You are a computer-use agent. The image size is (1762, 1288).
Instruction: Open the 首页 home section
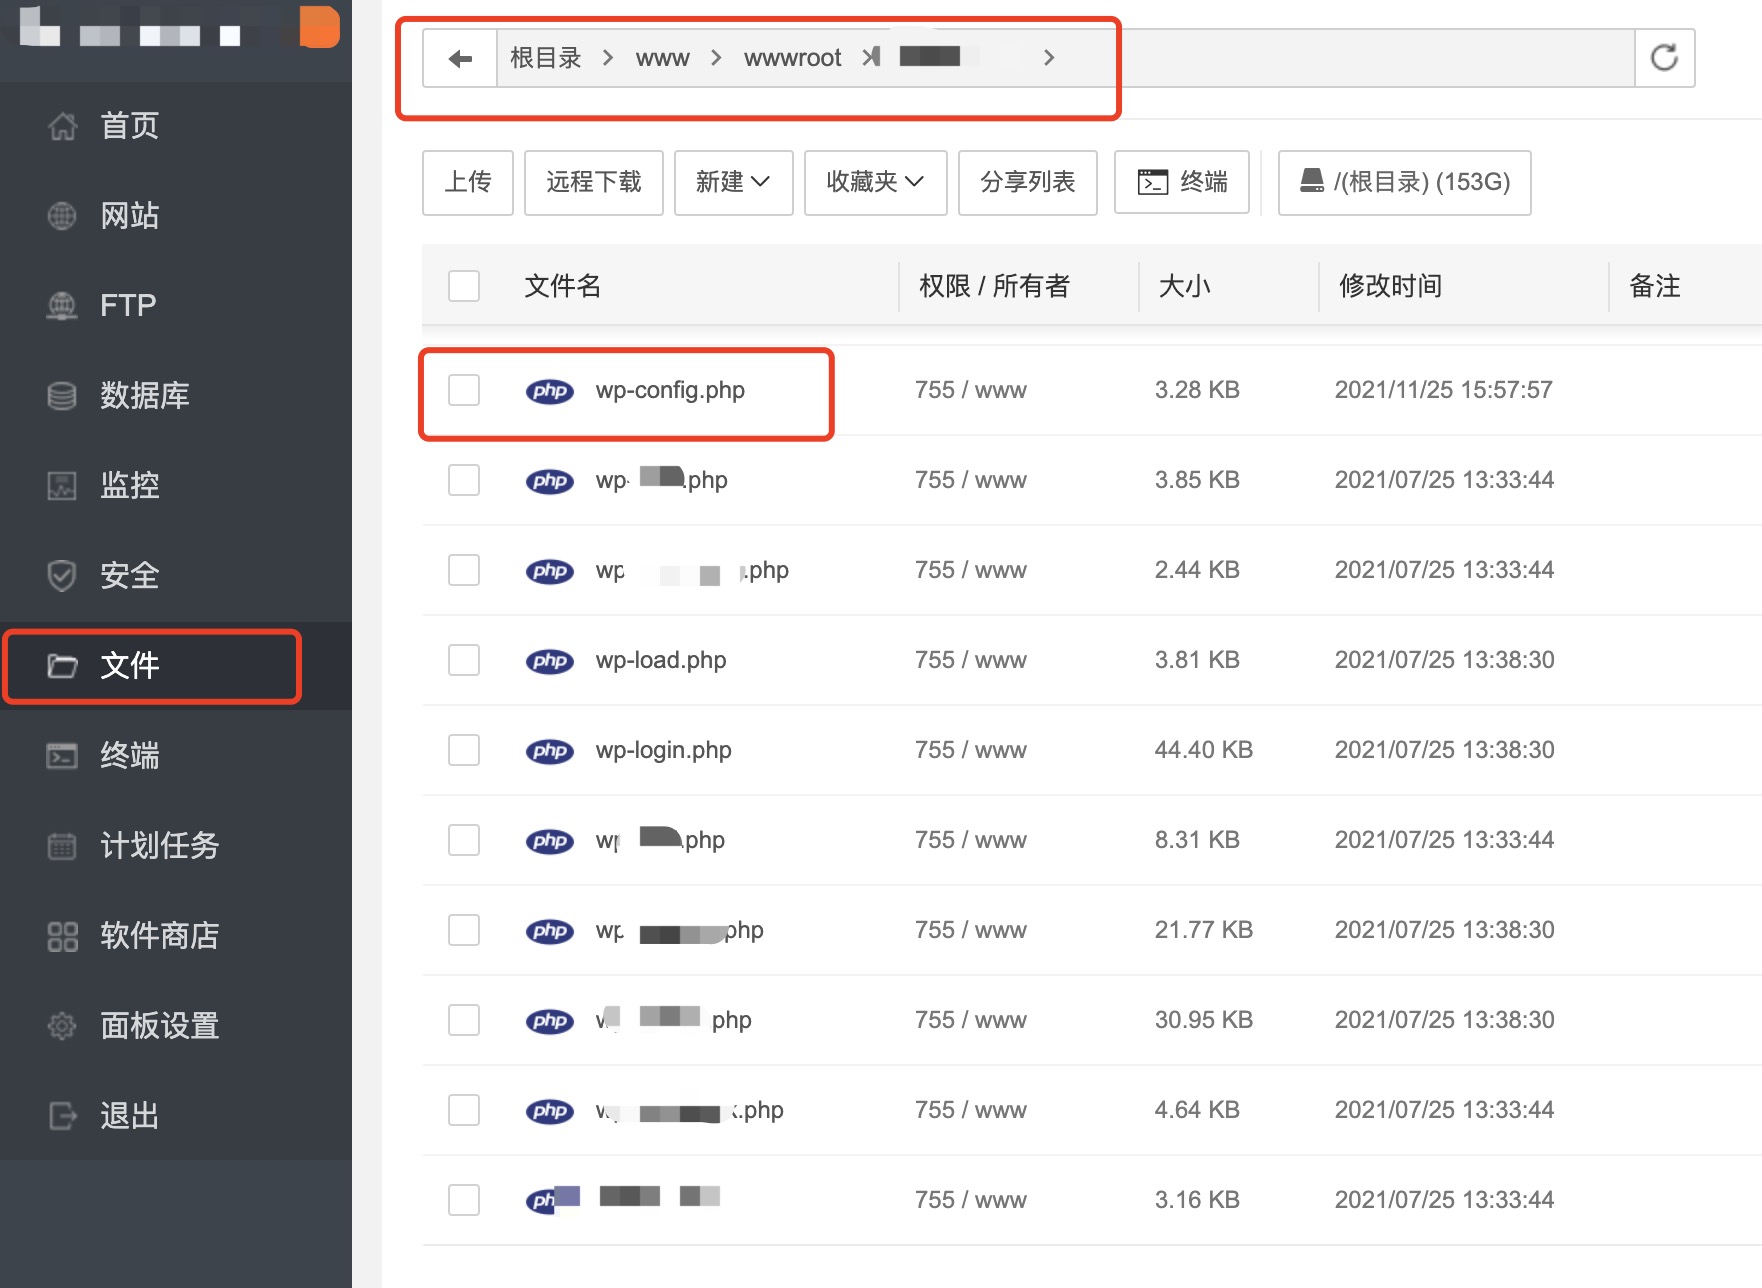(x=128, y=125)
